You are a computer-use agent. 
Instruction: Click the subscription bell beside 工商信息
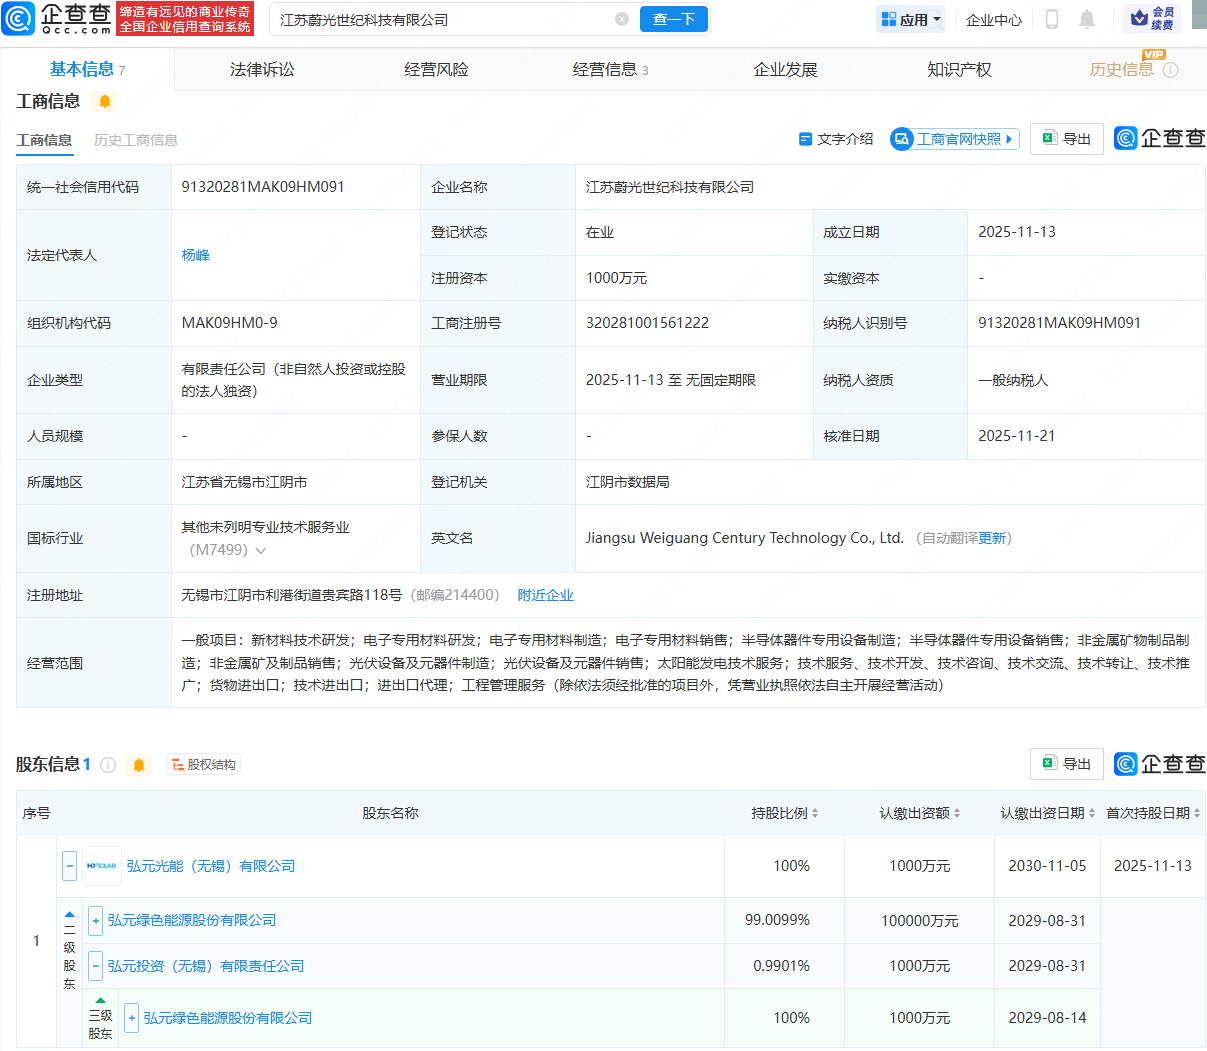(104, 101)
